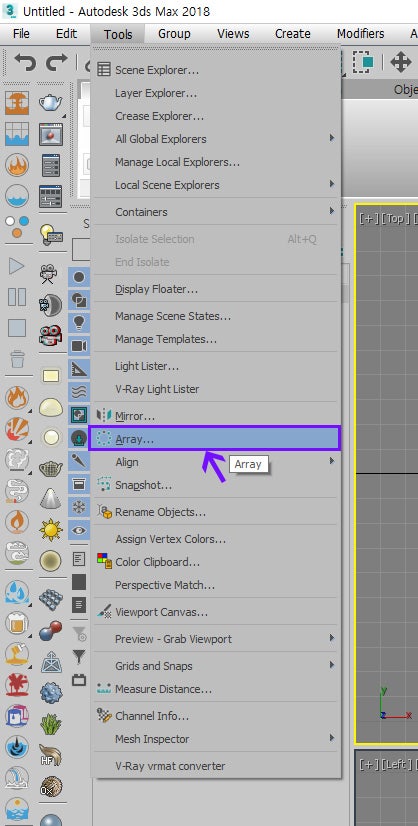Open the V-Ray frame buffer icon
This screenshot has height=826, width=418.
point(51,134)
